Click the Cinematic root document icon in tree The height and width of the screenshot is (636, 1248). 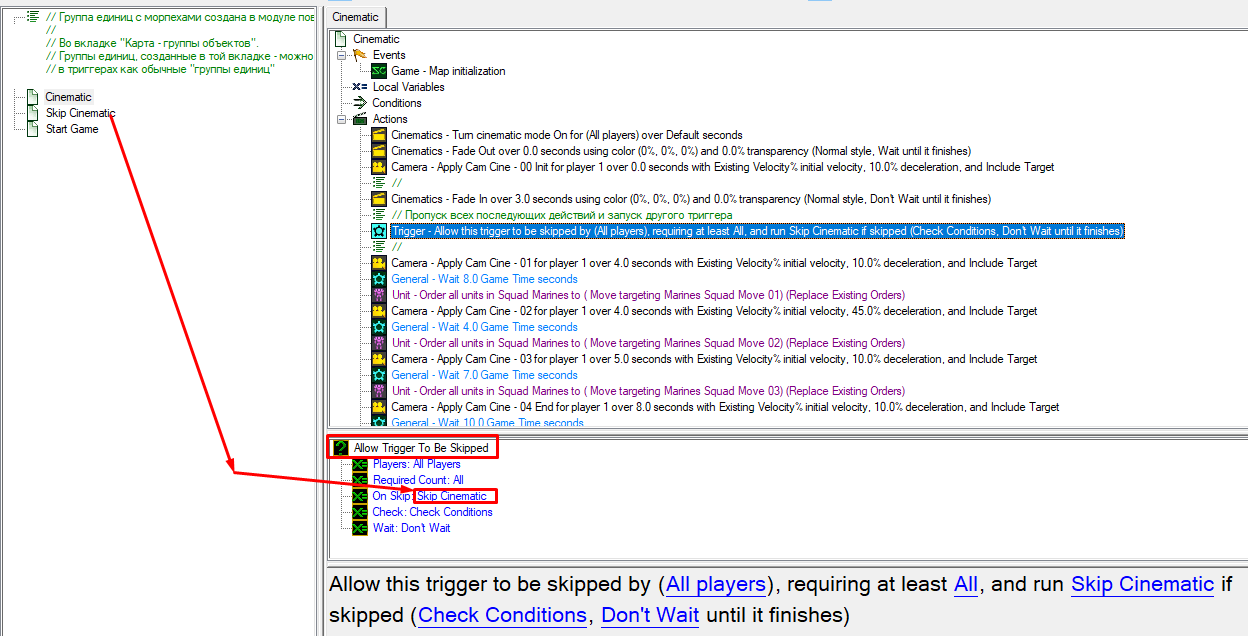coord(341,39)
